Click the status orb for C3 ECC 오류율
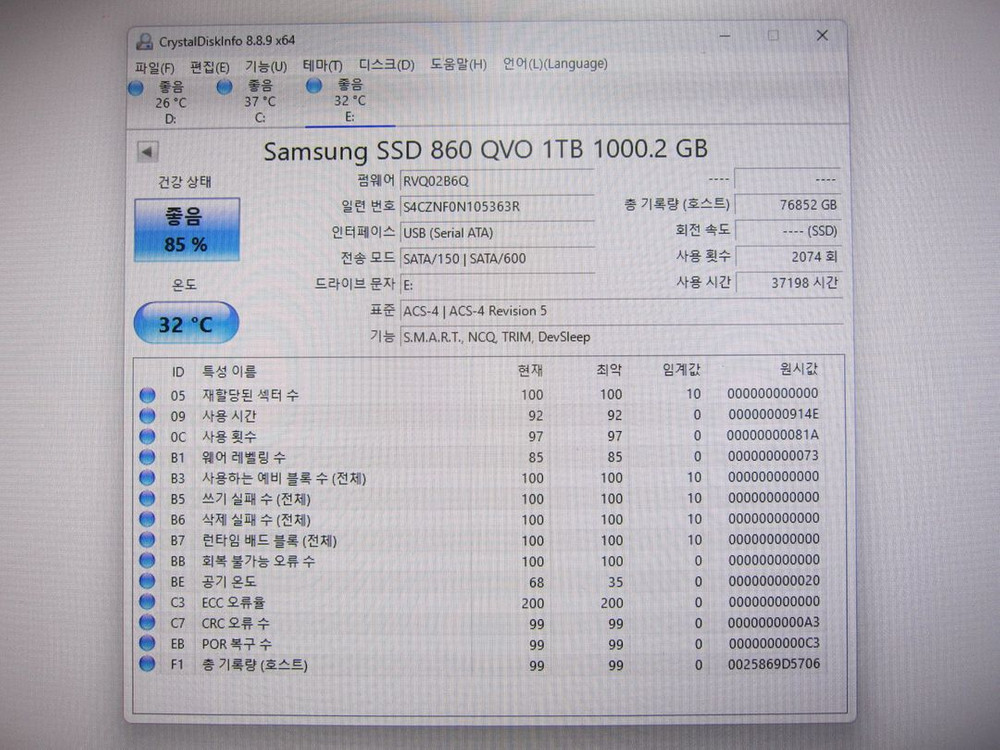 click(x=147, y=602)
